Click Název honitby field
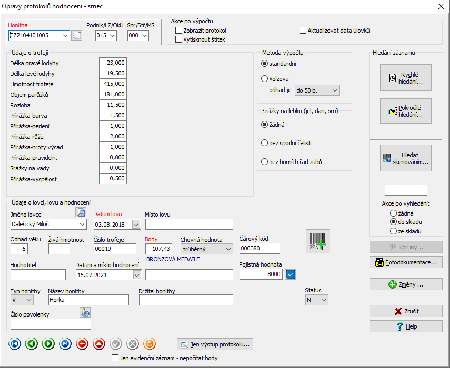The width and height of the screenshot is (450, 368). (x=88, y=300)
